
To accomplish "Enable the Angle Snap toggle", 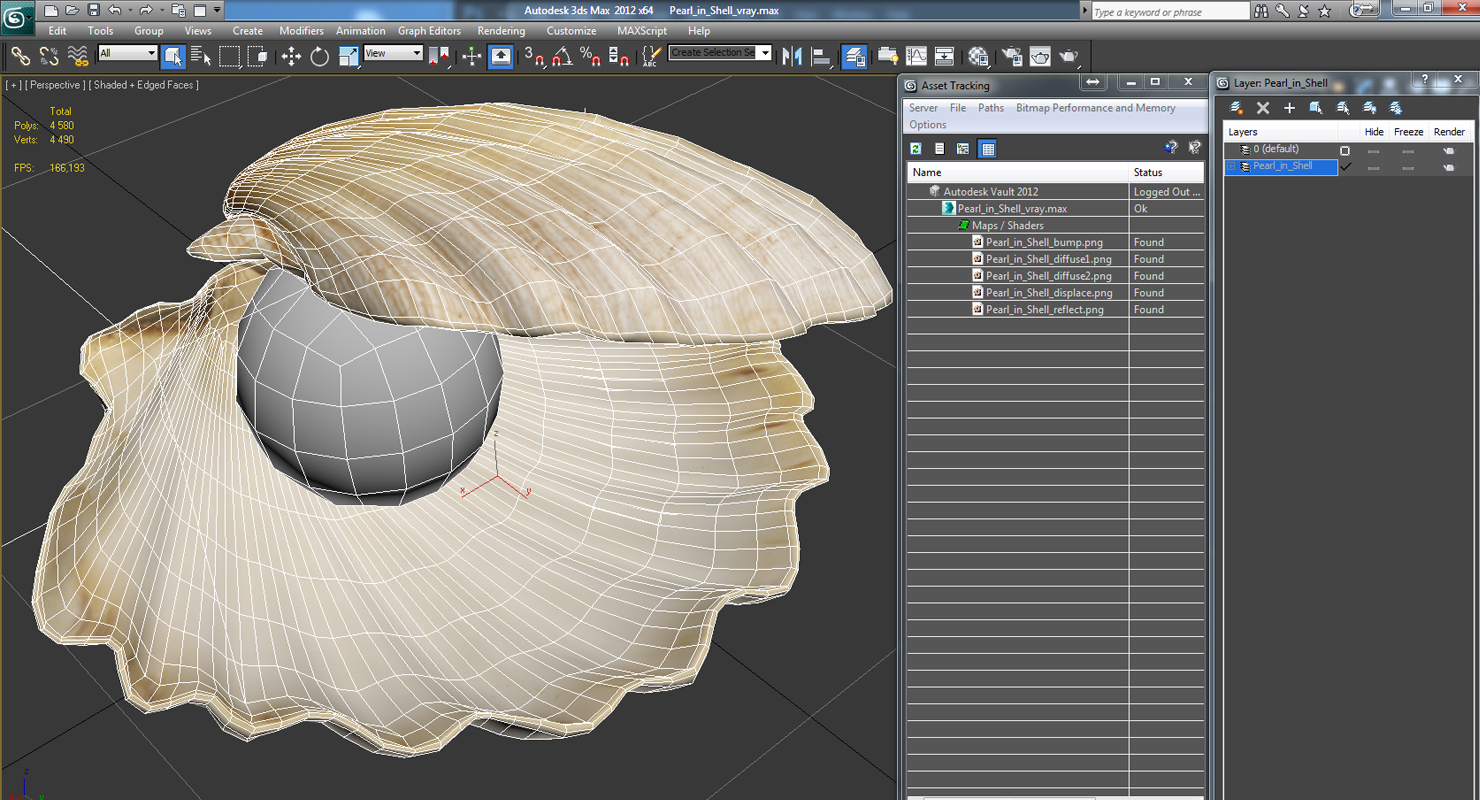I will pyautogui.click(x=562, y=57).
